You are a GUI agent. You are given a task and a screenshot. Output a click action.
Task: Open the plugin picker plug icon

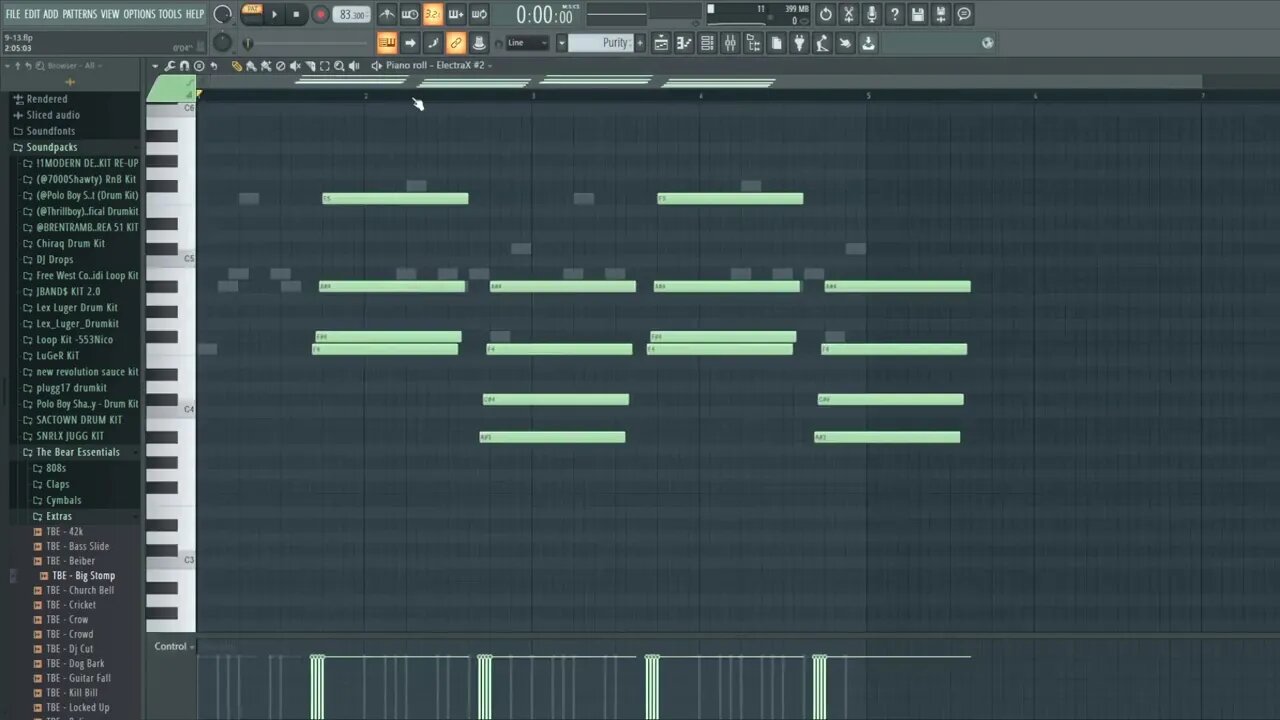(x=799, y=42)
